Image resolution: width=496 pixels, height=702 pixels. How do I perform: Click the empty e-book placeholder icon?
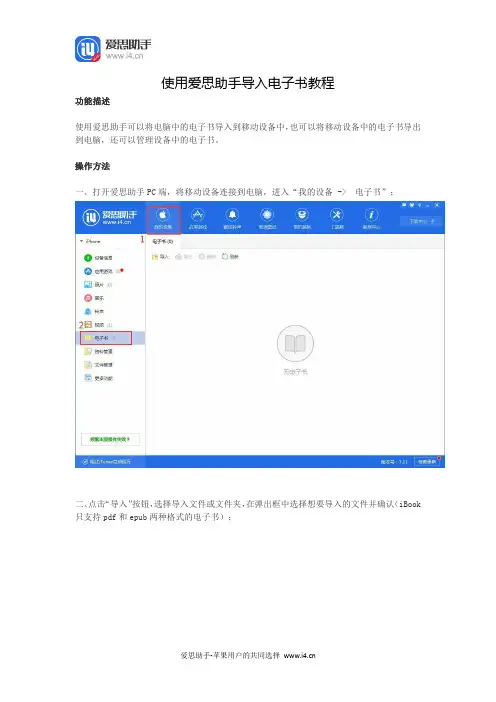[295, 343]
